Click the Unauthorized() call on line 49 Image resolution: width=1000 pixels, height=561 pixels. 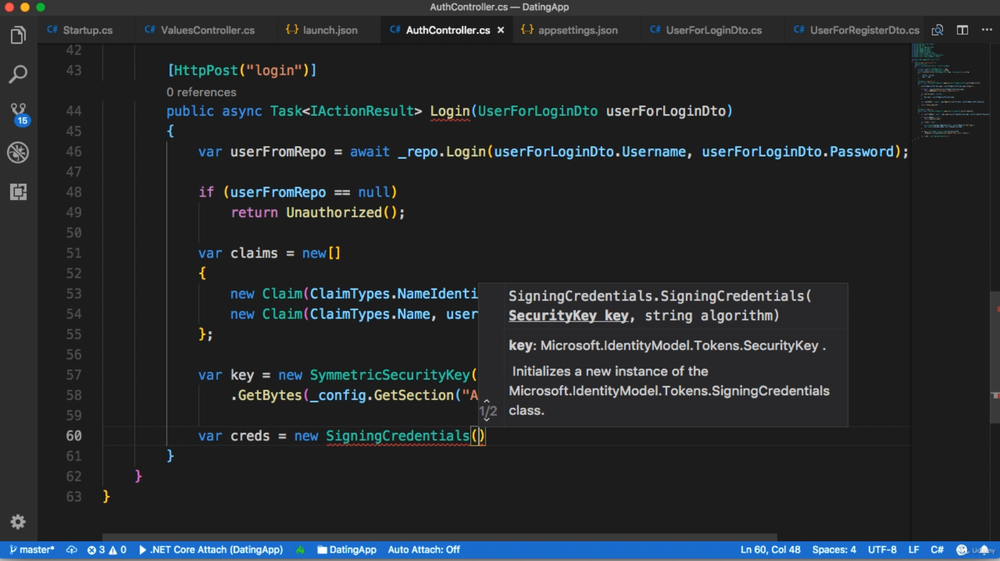[341, 212]
